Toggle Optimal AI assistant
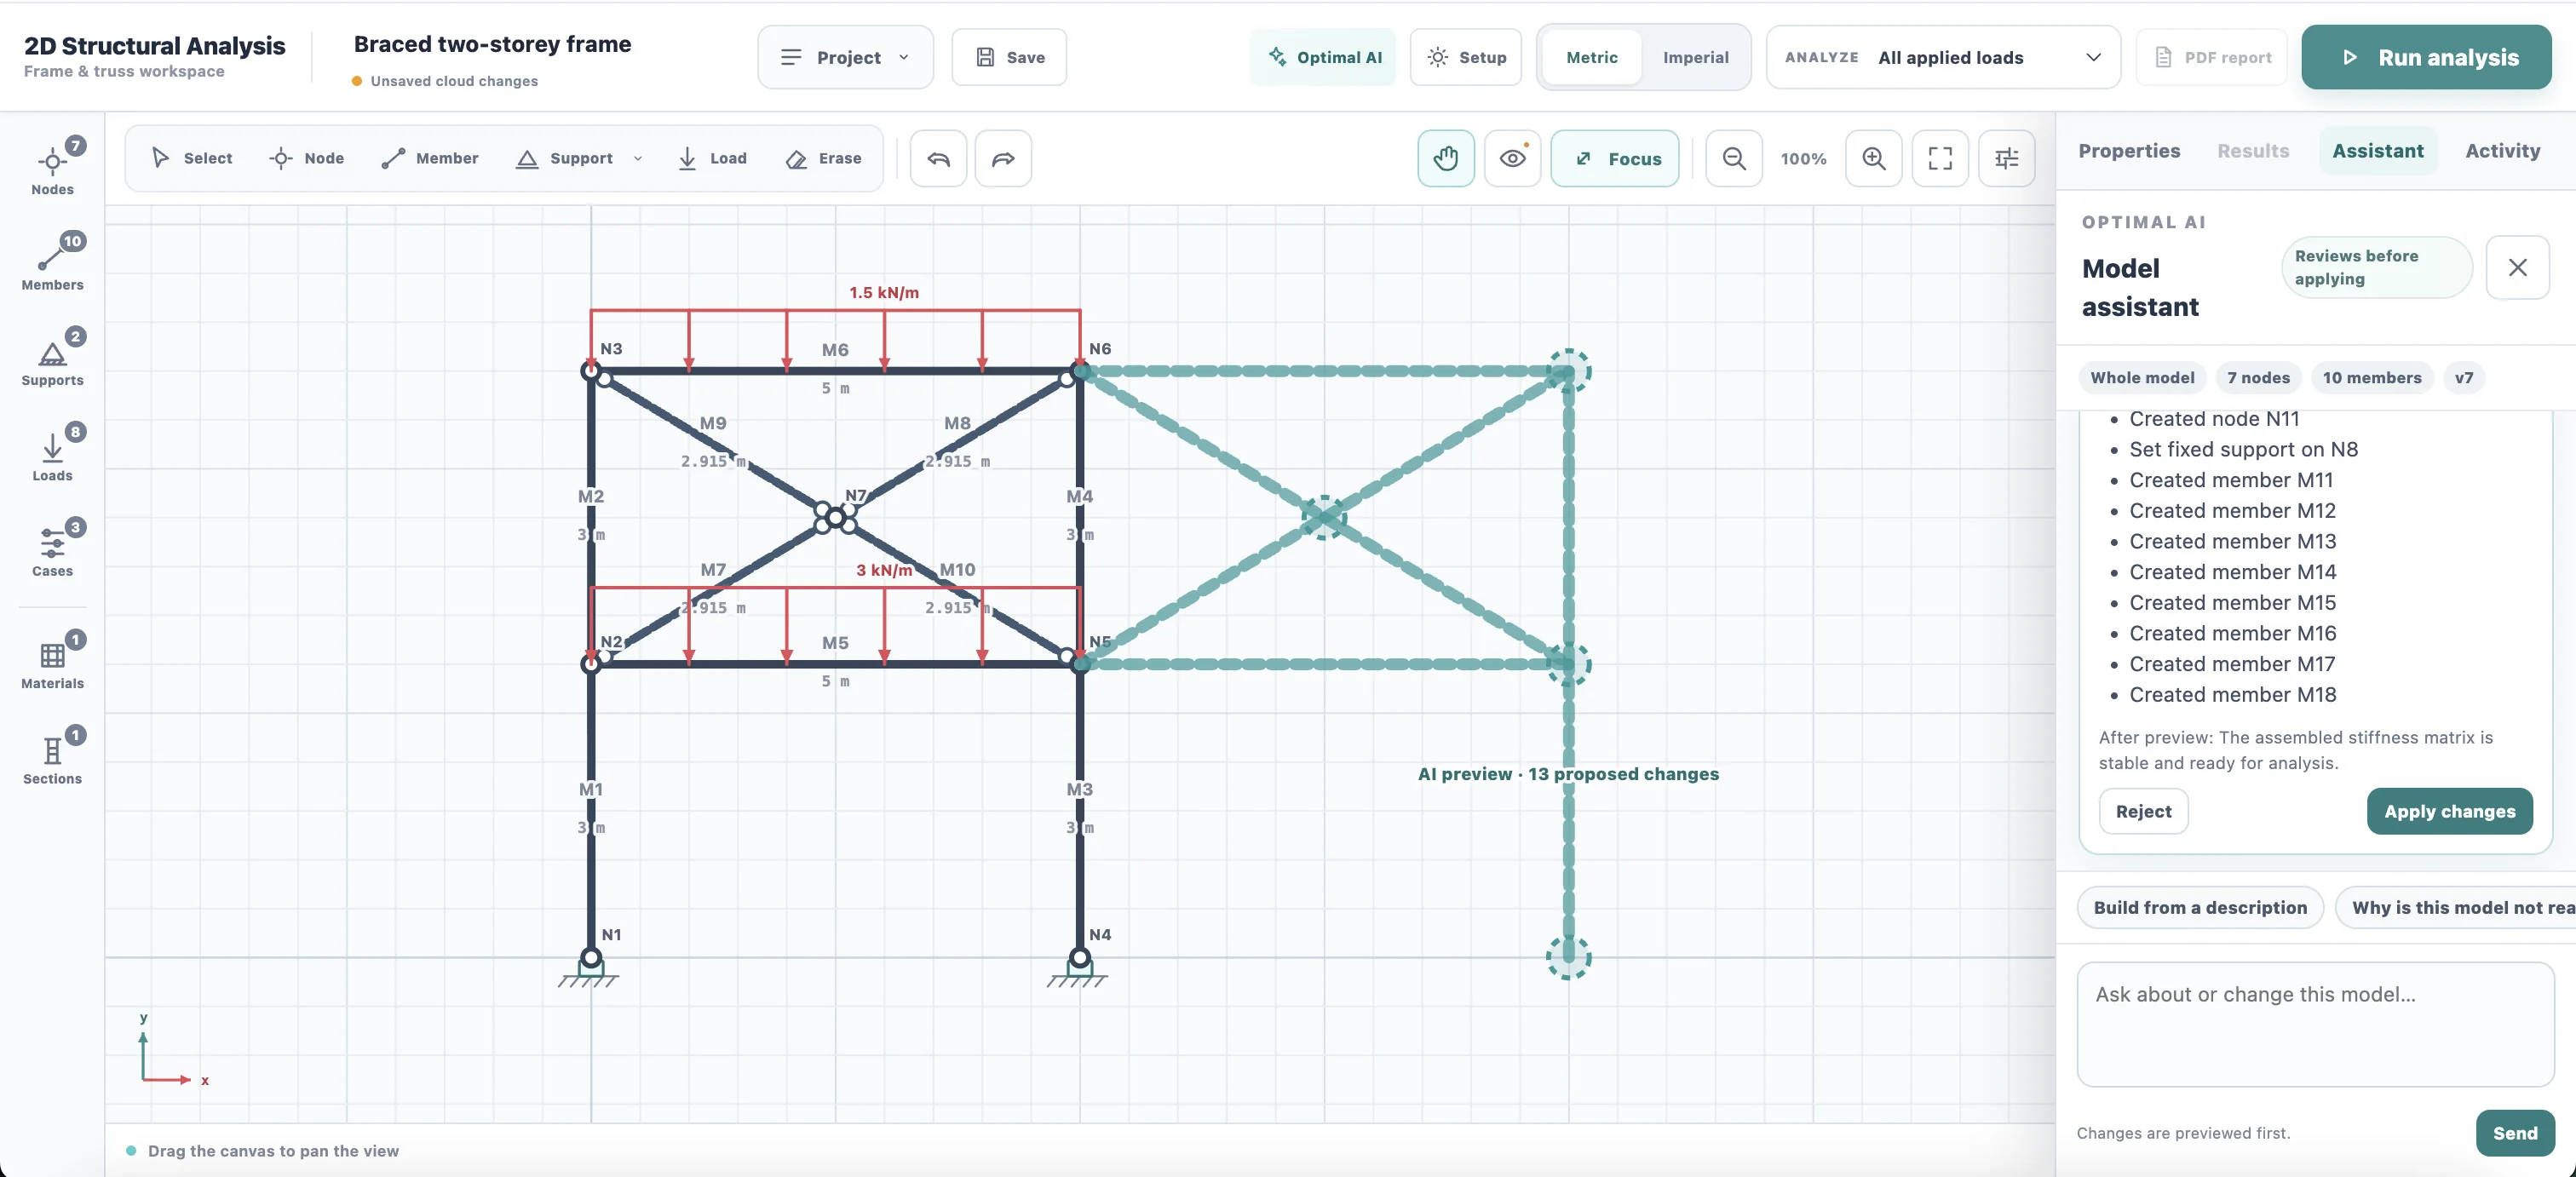Screen dimensions: 2576x1177 tap(1323, 57)
